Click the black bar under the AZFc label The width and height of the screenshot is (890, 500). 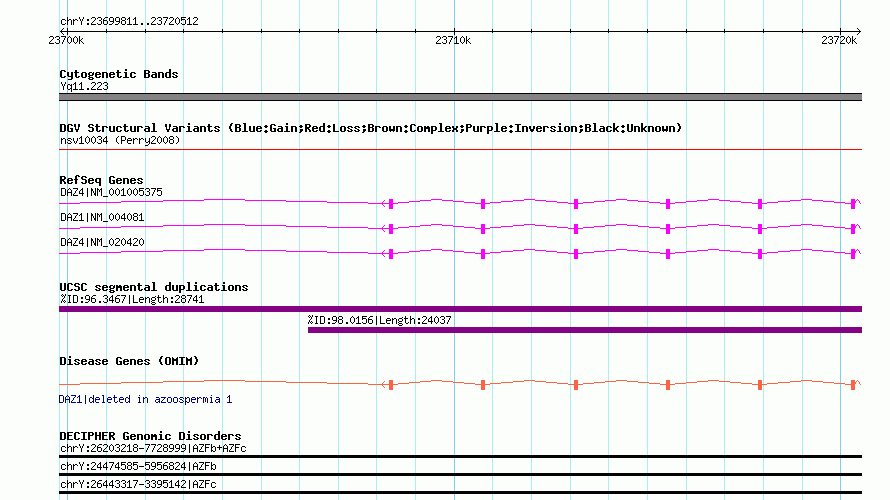460,493
